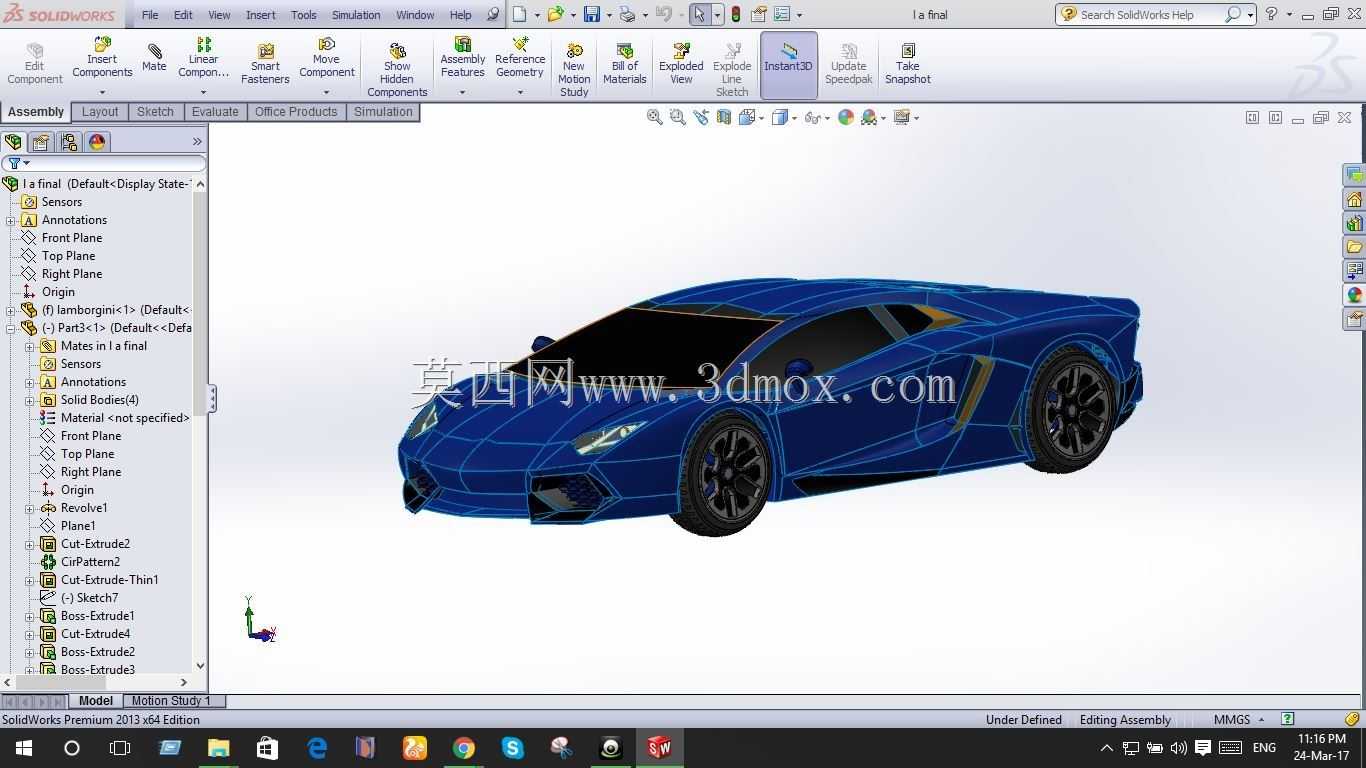Viewport: 1366px width, 768px height.
Task: Select Material <not specified> in the tree
Action: click(115, 418)
